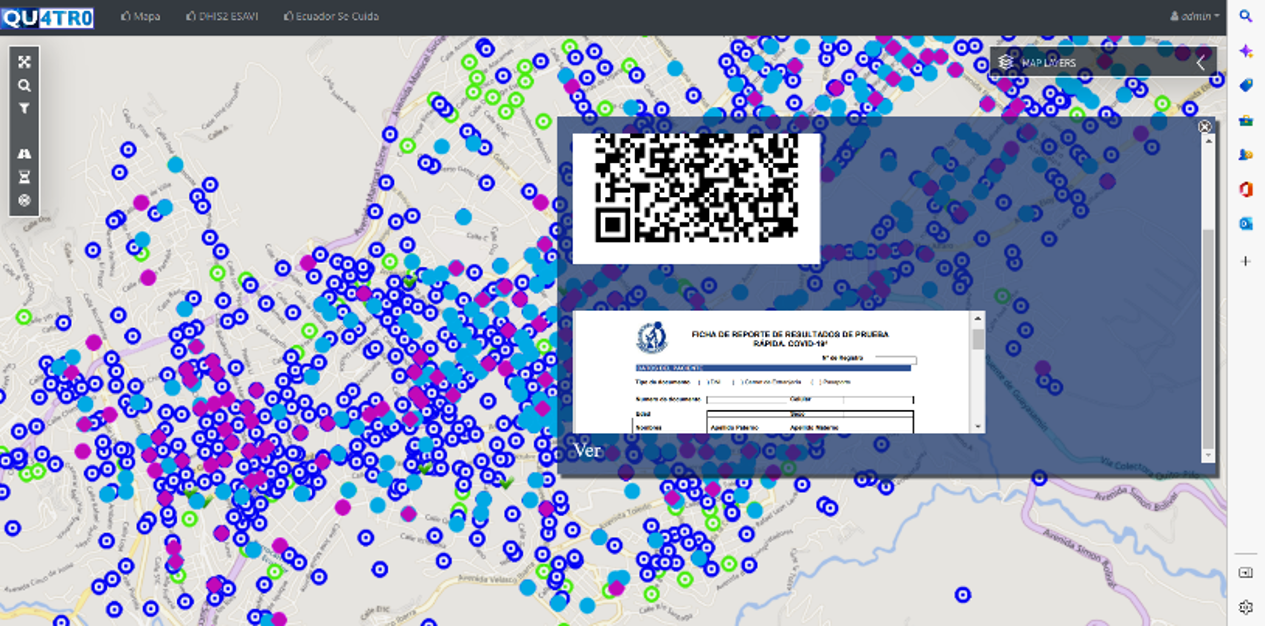Click the embedded document scroll up arrow

pos(978,318)
